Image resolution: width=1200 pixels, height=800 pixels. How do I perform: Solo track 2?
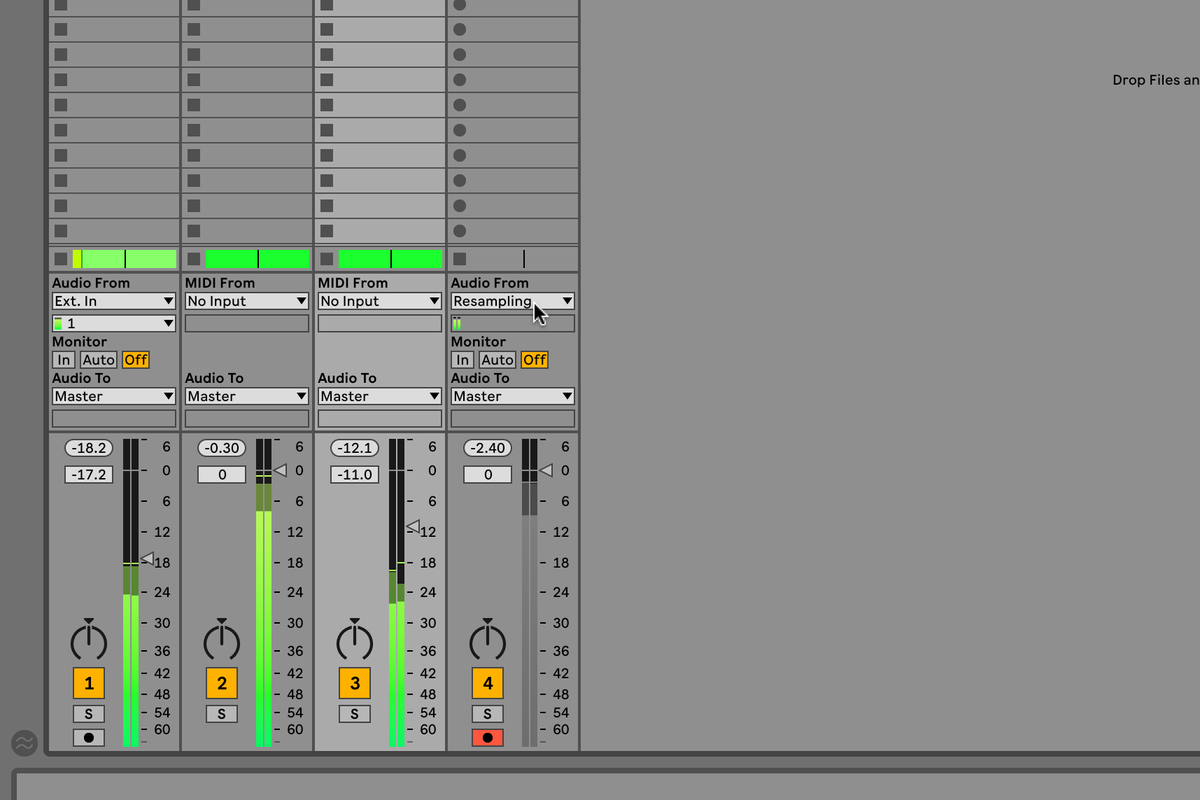click(221, 713)
